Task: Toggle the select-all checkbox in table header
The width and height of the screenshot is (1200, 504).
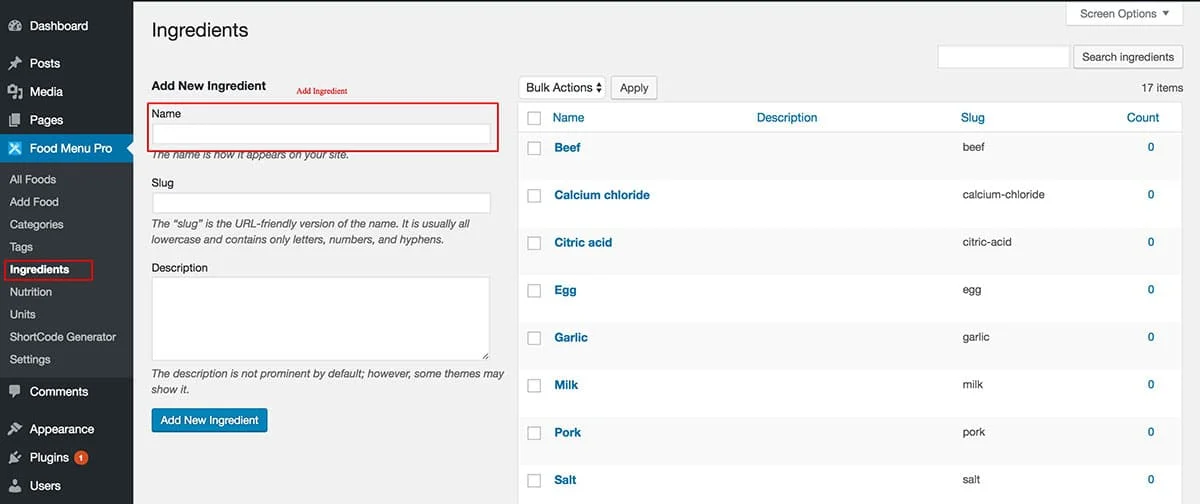Action: [x=534, y=118]
